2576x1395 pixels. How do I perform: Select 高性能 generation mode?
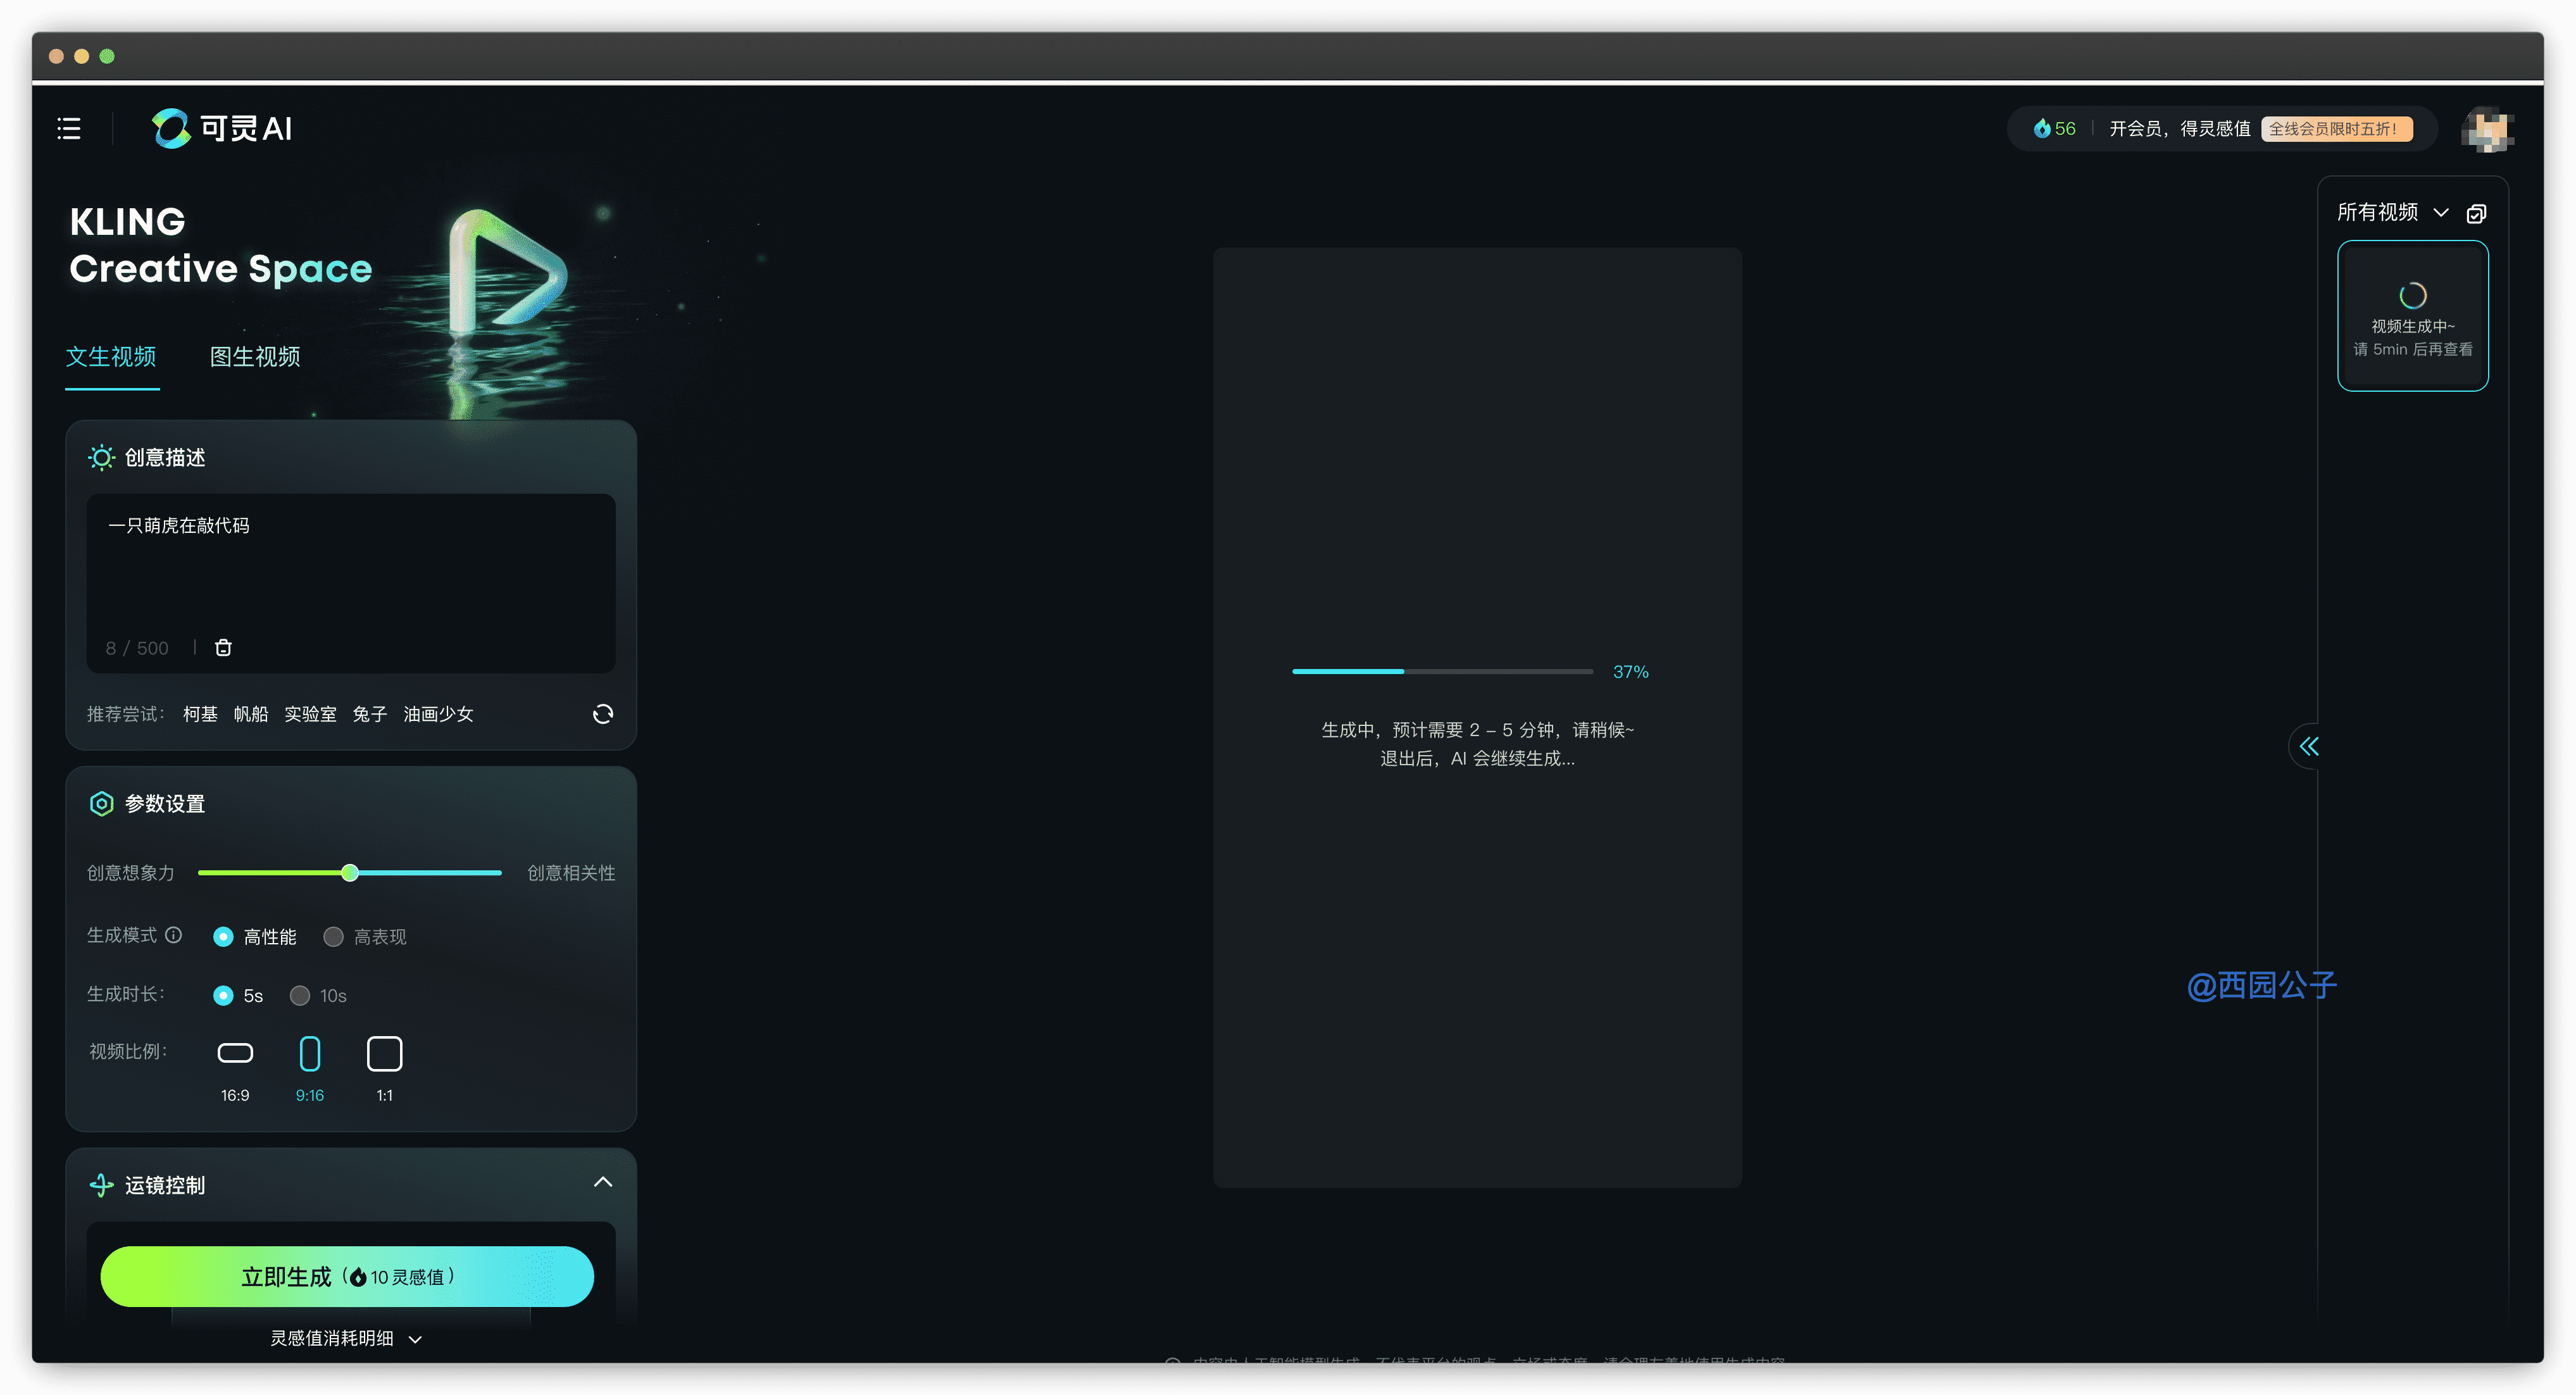(255, 936)
